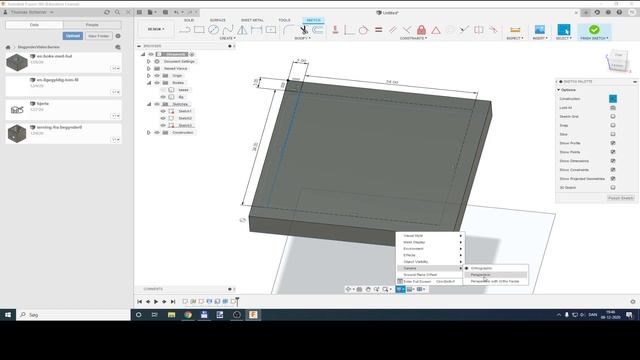Expand the Document Settings node
The width and height of the screenshot is (640, 360).
click(x=149, y=61)
